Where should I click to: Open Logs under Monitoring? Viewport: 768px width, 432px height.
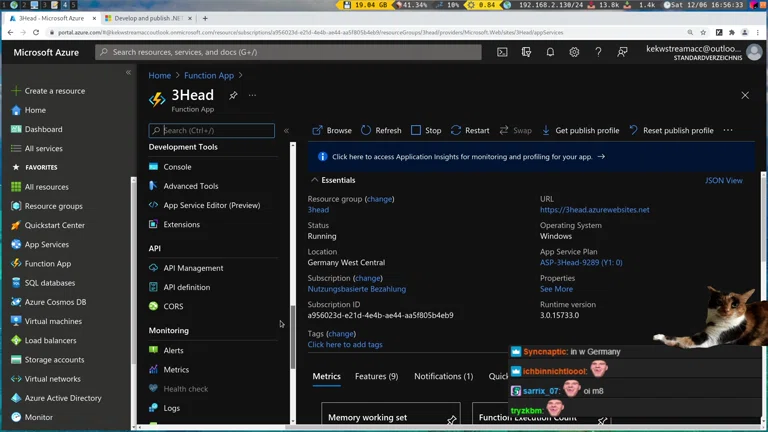pyautogui.click(x=171, y=408)
